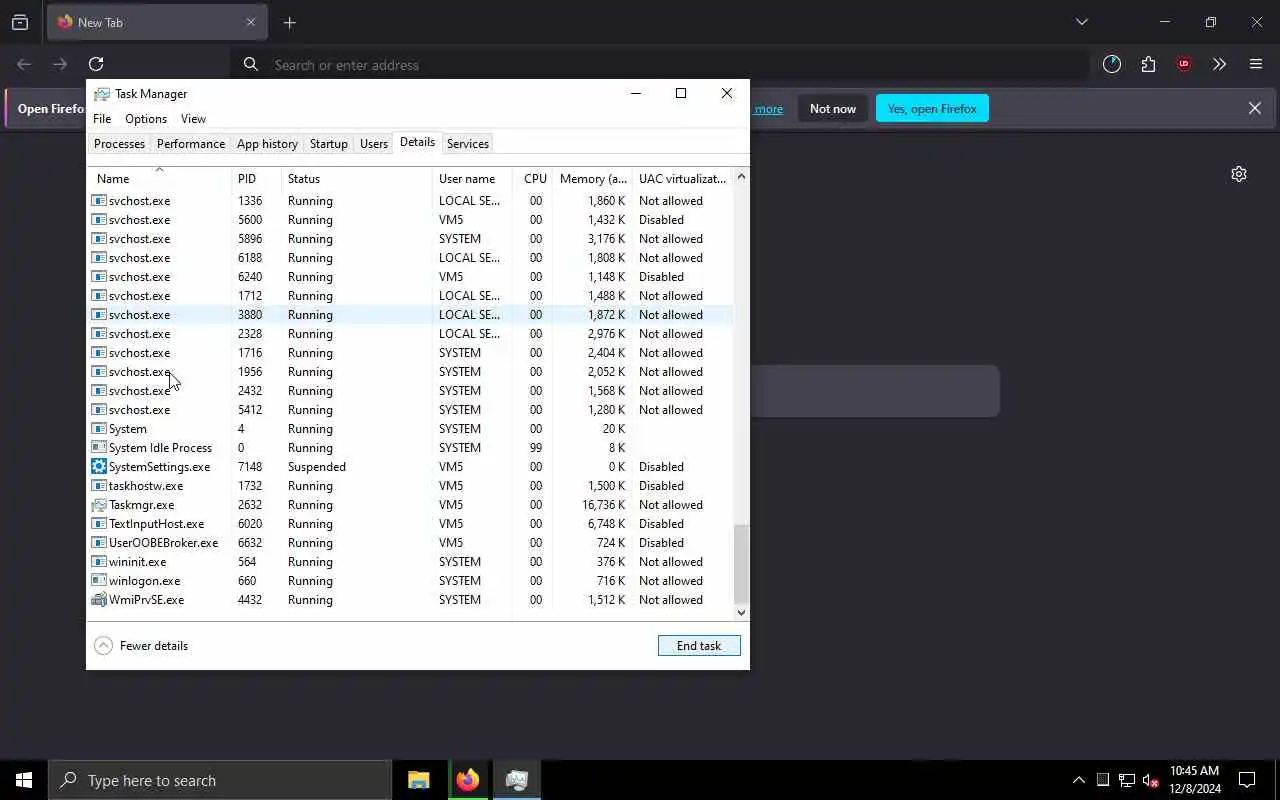Show hidden system tray icons chevron
Viewport: 1280px width, 800px height.
pyautogui.click(x=1078, y=780)
